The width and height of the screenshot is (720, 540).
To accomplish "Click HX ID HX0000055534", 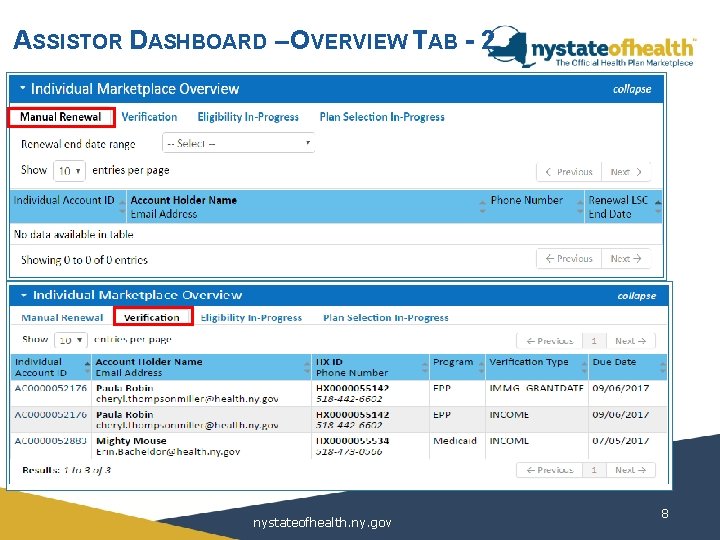I will pyautogui.click(x=352, y=441).
